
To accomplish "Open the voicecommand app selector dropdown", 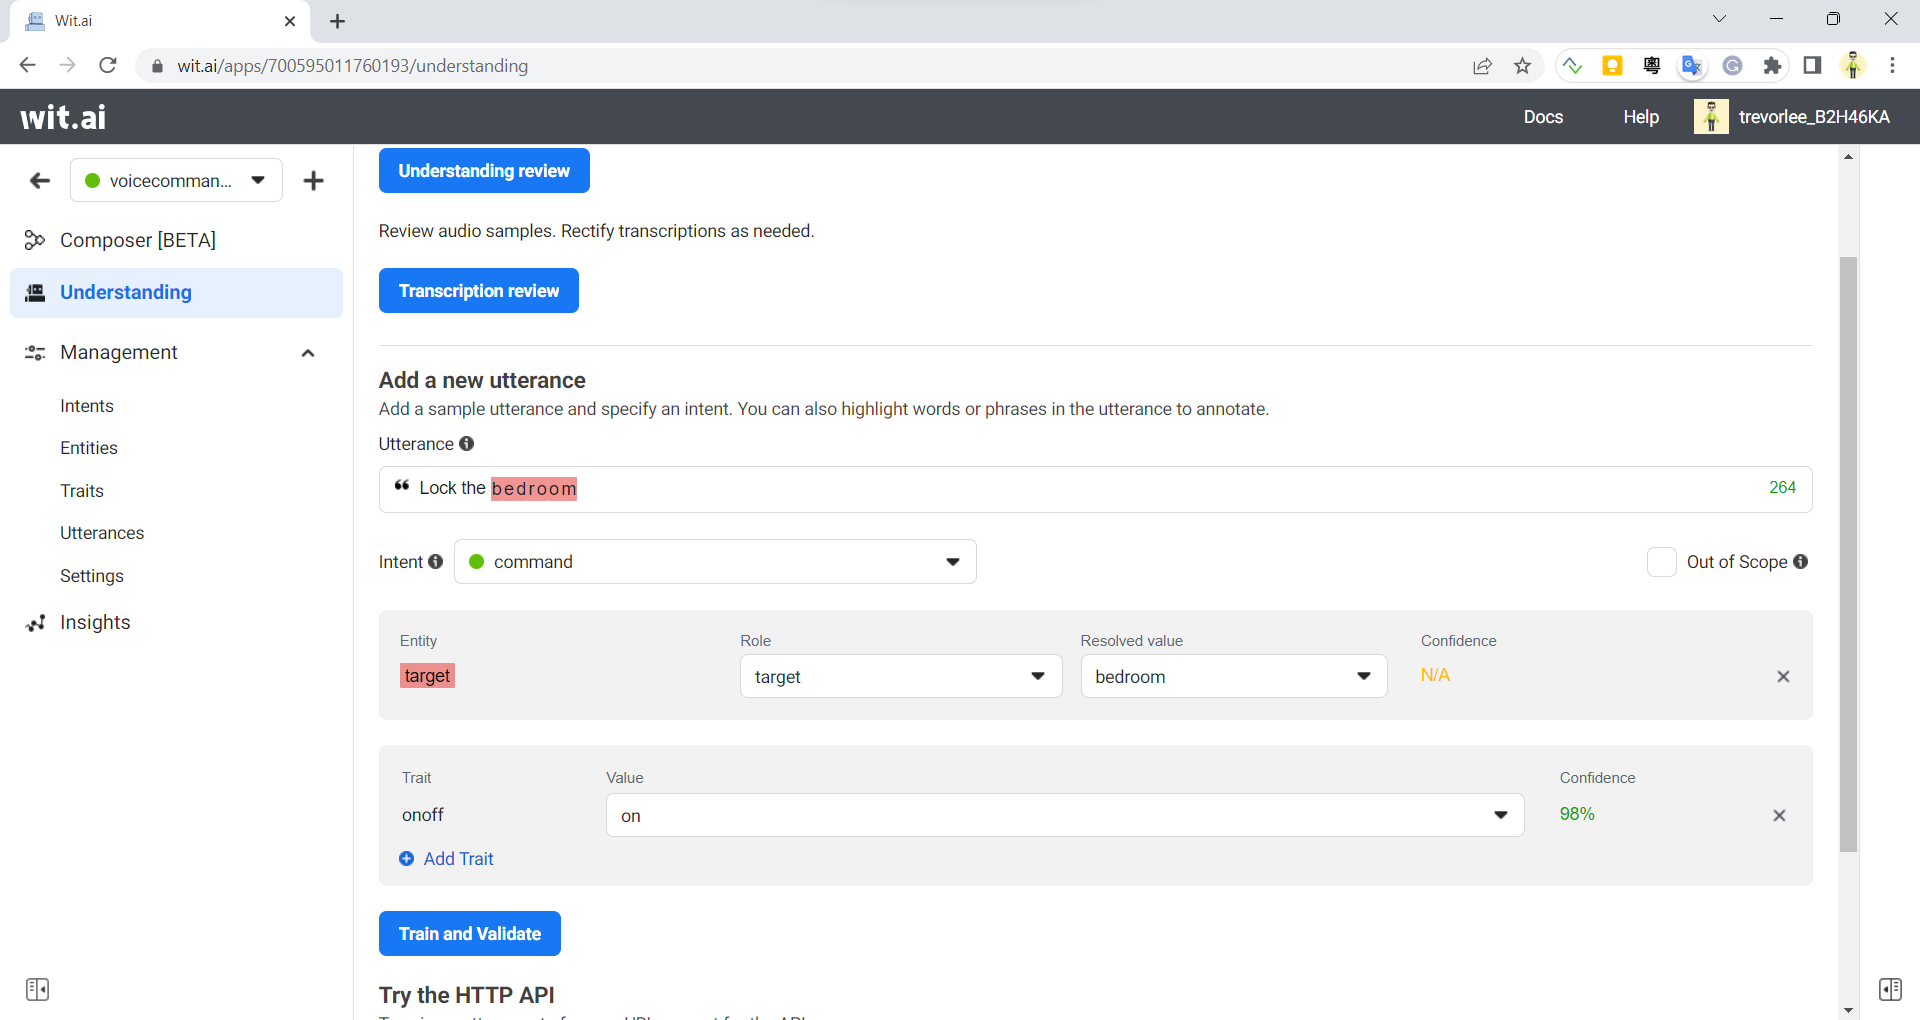I will click(x=177, y=181).
